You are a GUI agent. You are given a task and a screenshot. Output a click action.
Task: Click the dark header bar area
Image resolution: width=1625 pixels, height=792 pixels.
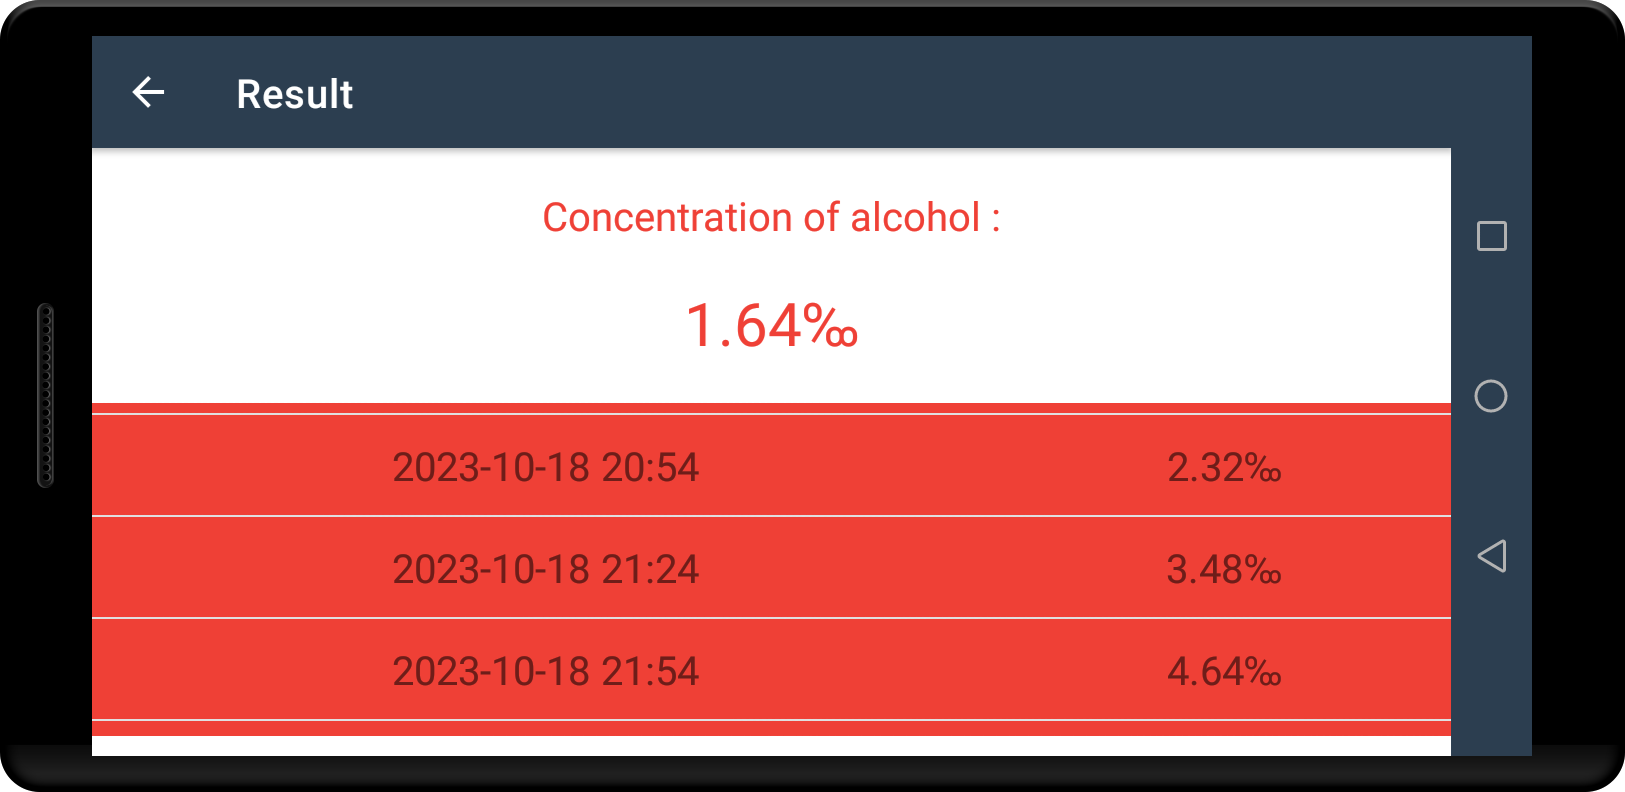[811, 92]
